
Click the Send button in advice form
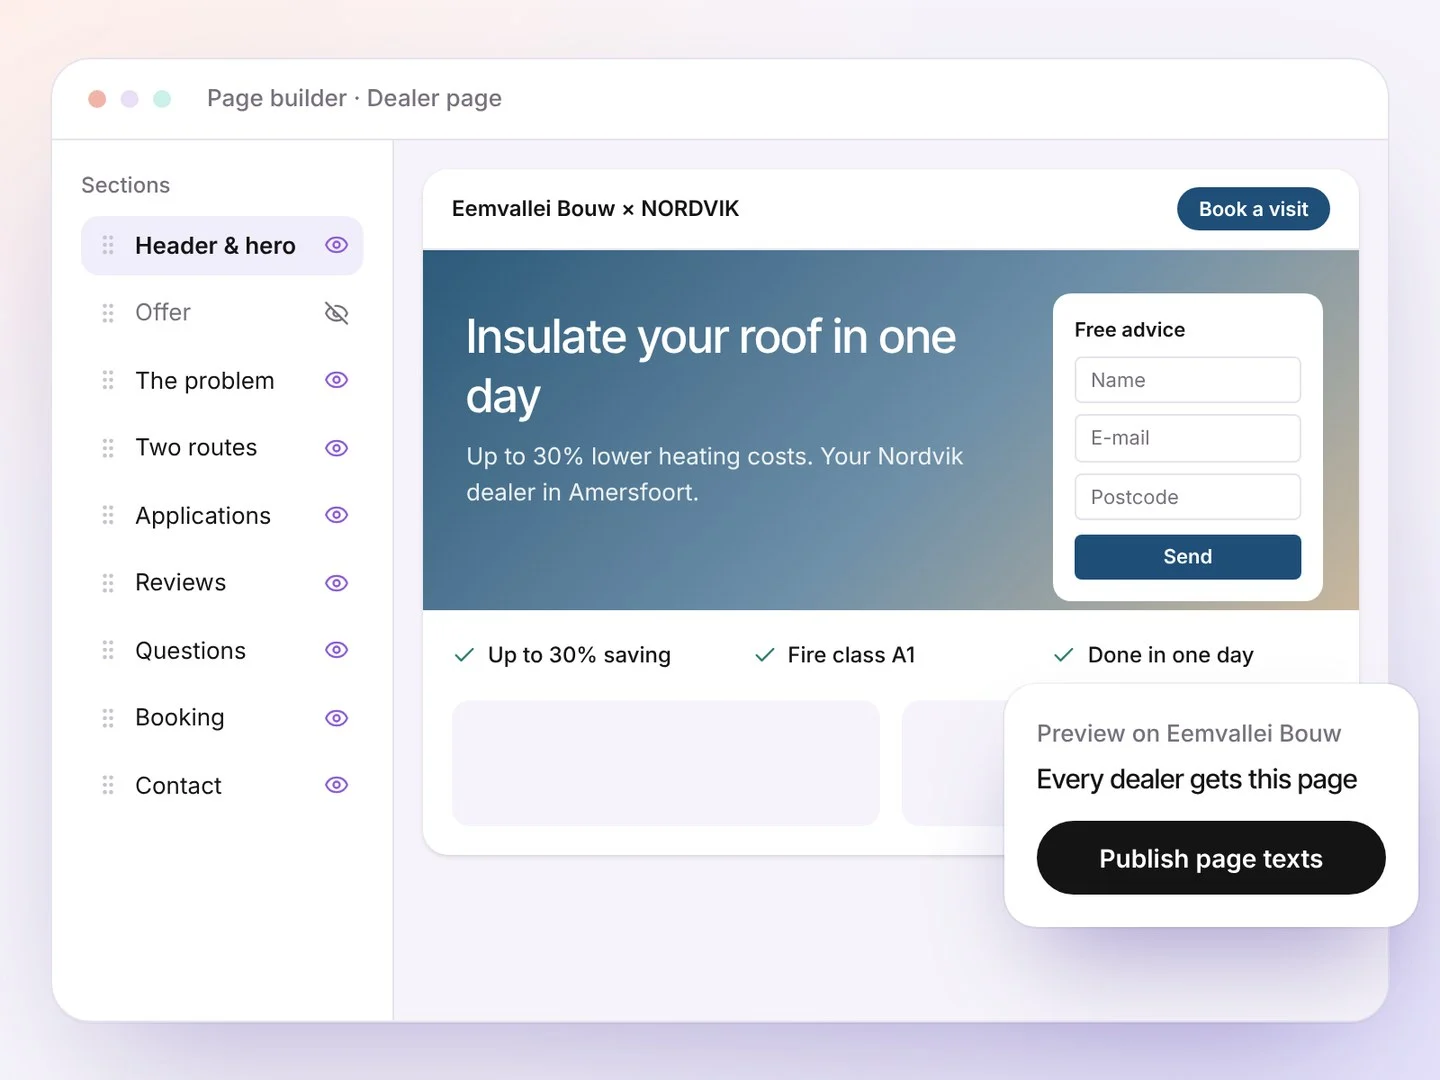pos(1188,557)
